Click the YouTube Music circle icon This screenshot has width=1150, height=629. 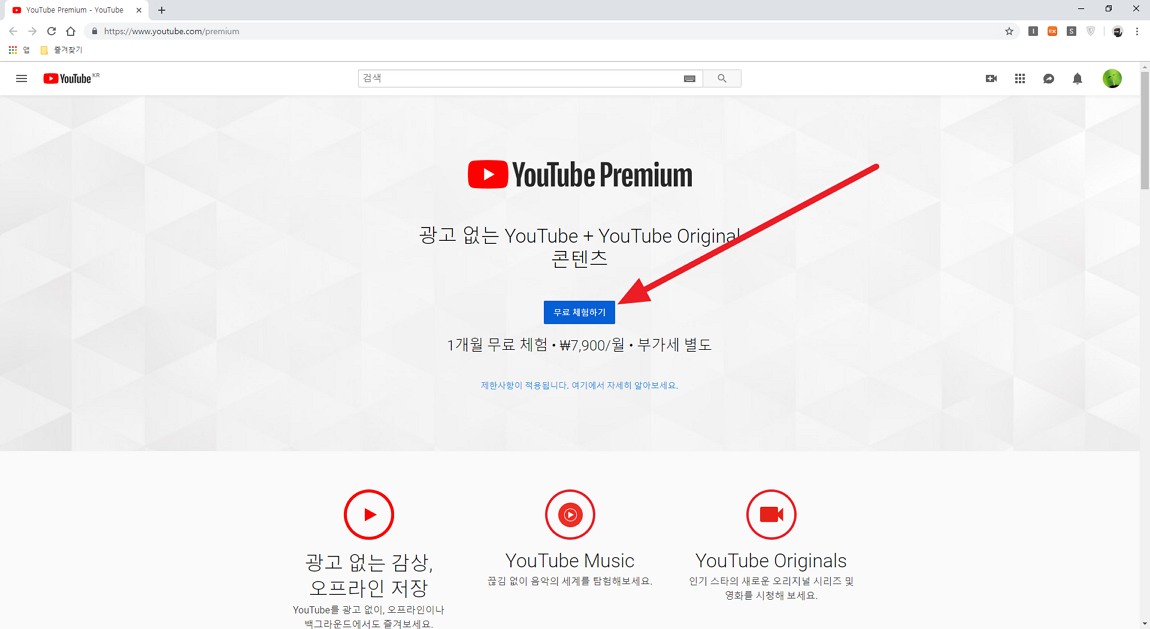(570, 515)
